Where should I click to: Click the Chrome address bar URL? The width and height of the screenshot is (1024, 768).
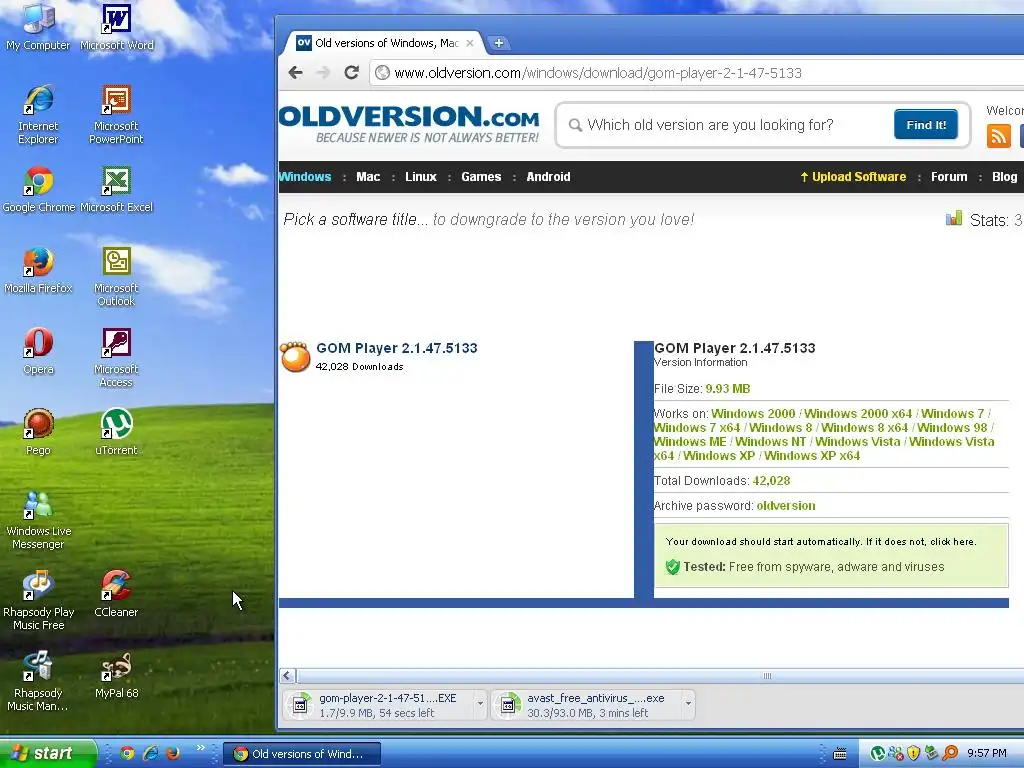[x=598, y=73]
